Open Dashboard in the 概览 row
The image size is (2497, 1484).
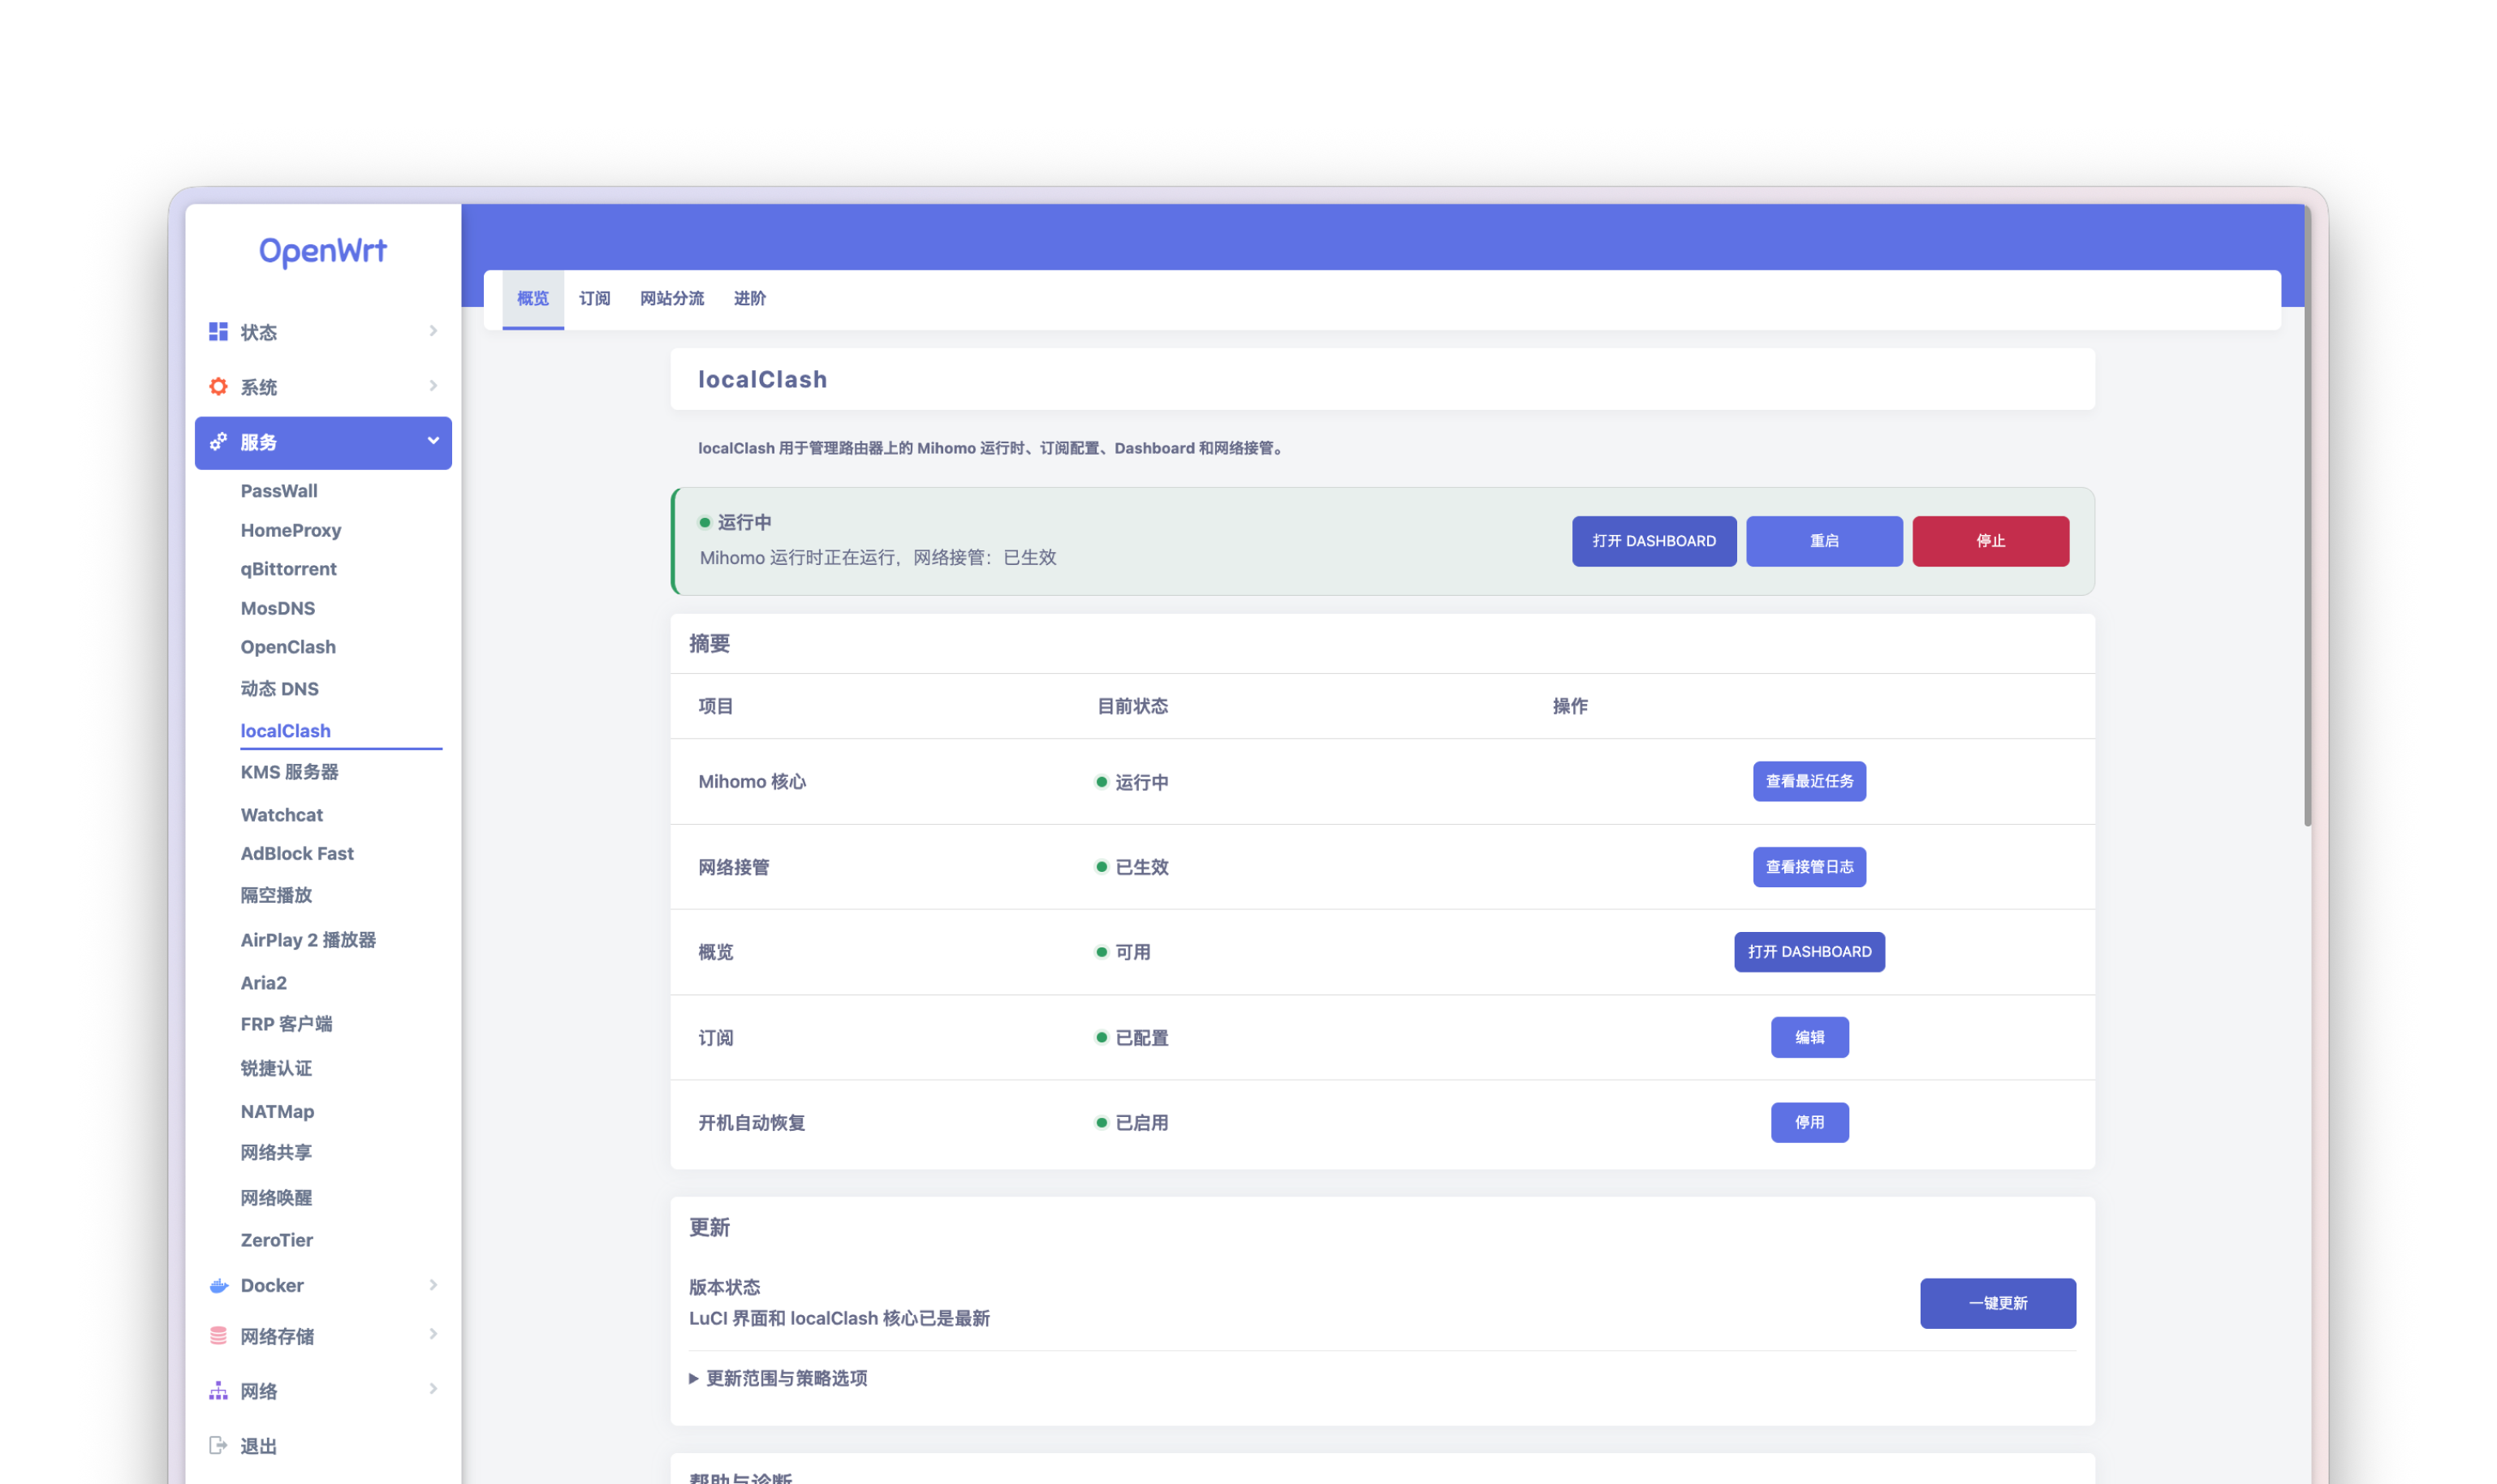coord(1809,952)
